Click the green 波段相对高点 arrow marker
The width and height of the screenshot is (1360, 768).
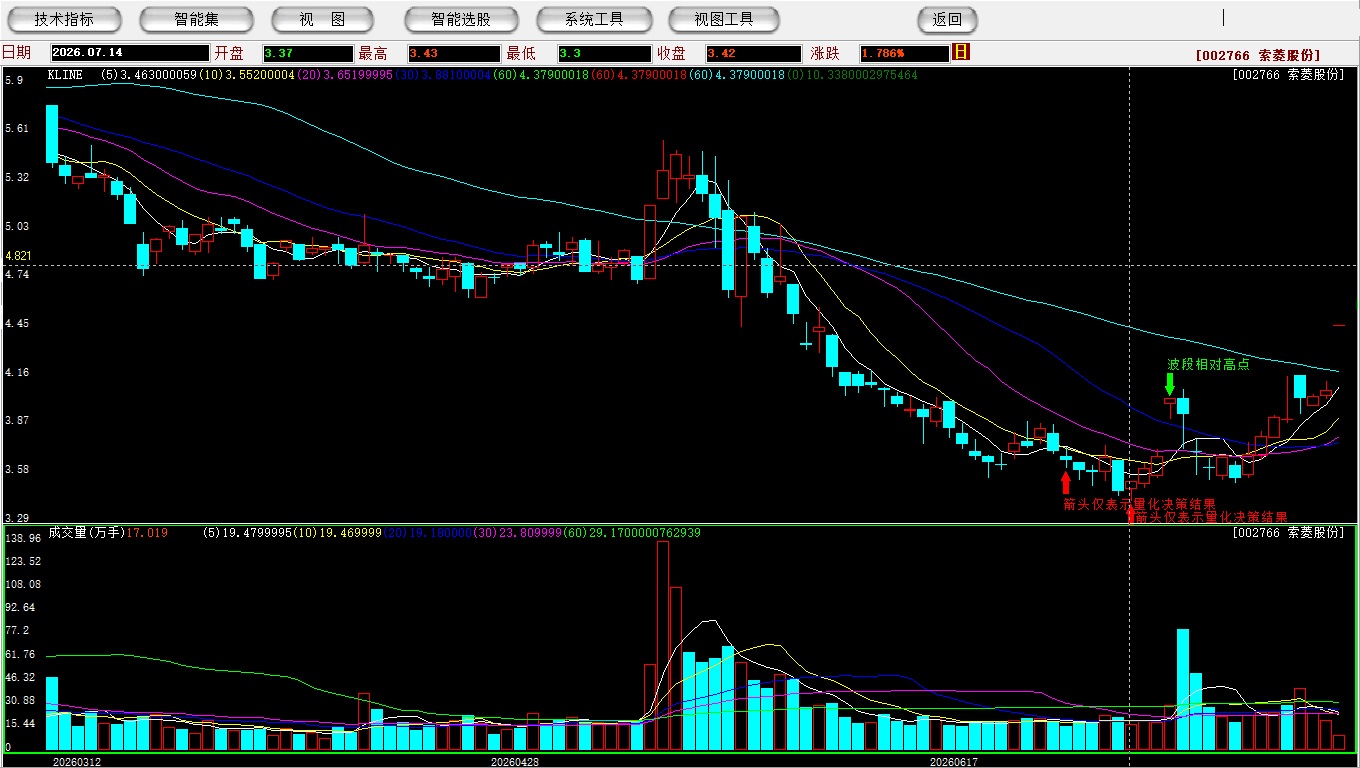coord(1170,384)
